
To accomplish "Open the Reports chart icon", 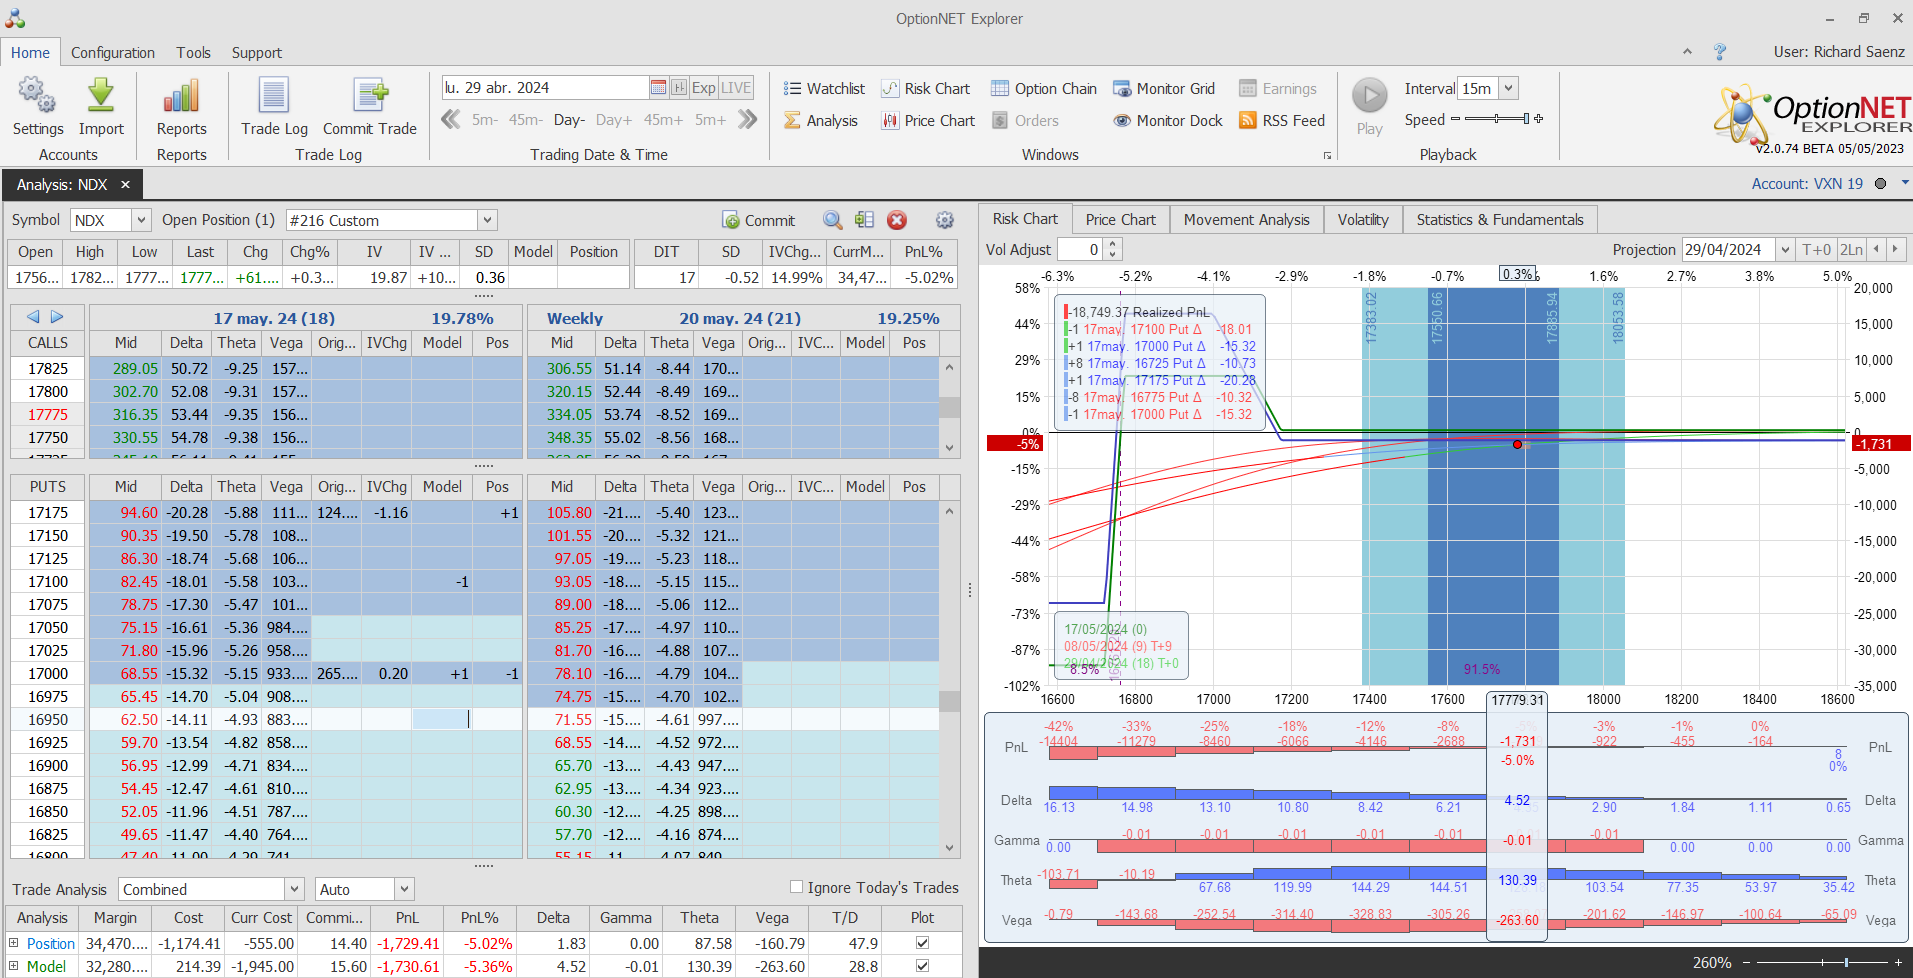I will [x=181, y=96].
